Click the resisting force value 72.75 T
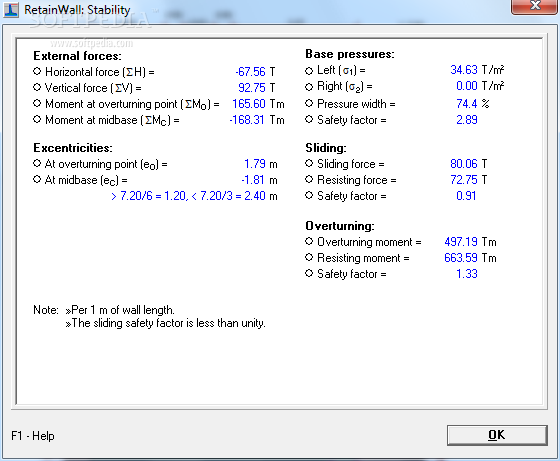The image size is (560, 461). (469, 180)
